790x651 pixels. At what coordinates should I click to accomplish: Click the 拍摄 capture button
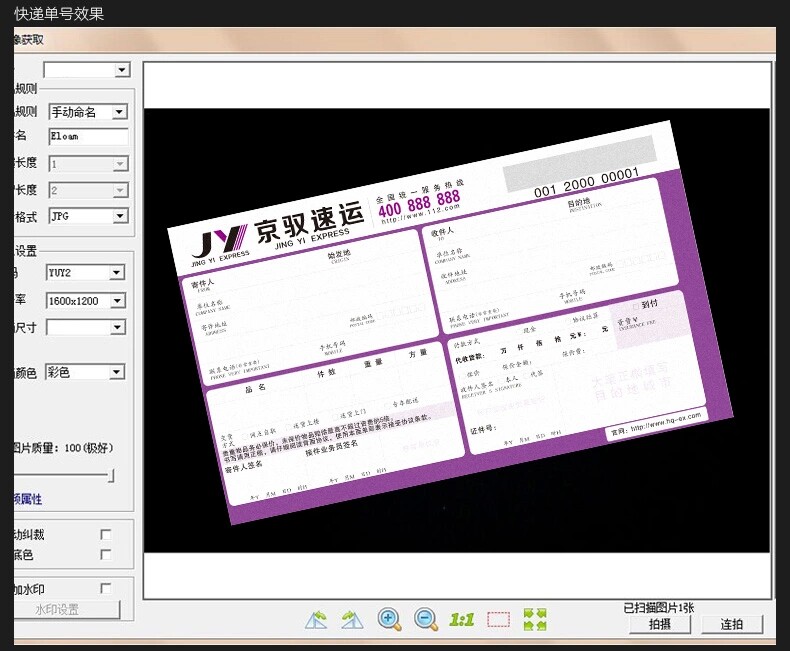660,624
